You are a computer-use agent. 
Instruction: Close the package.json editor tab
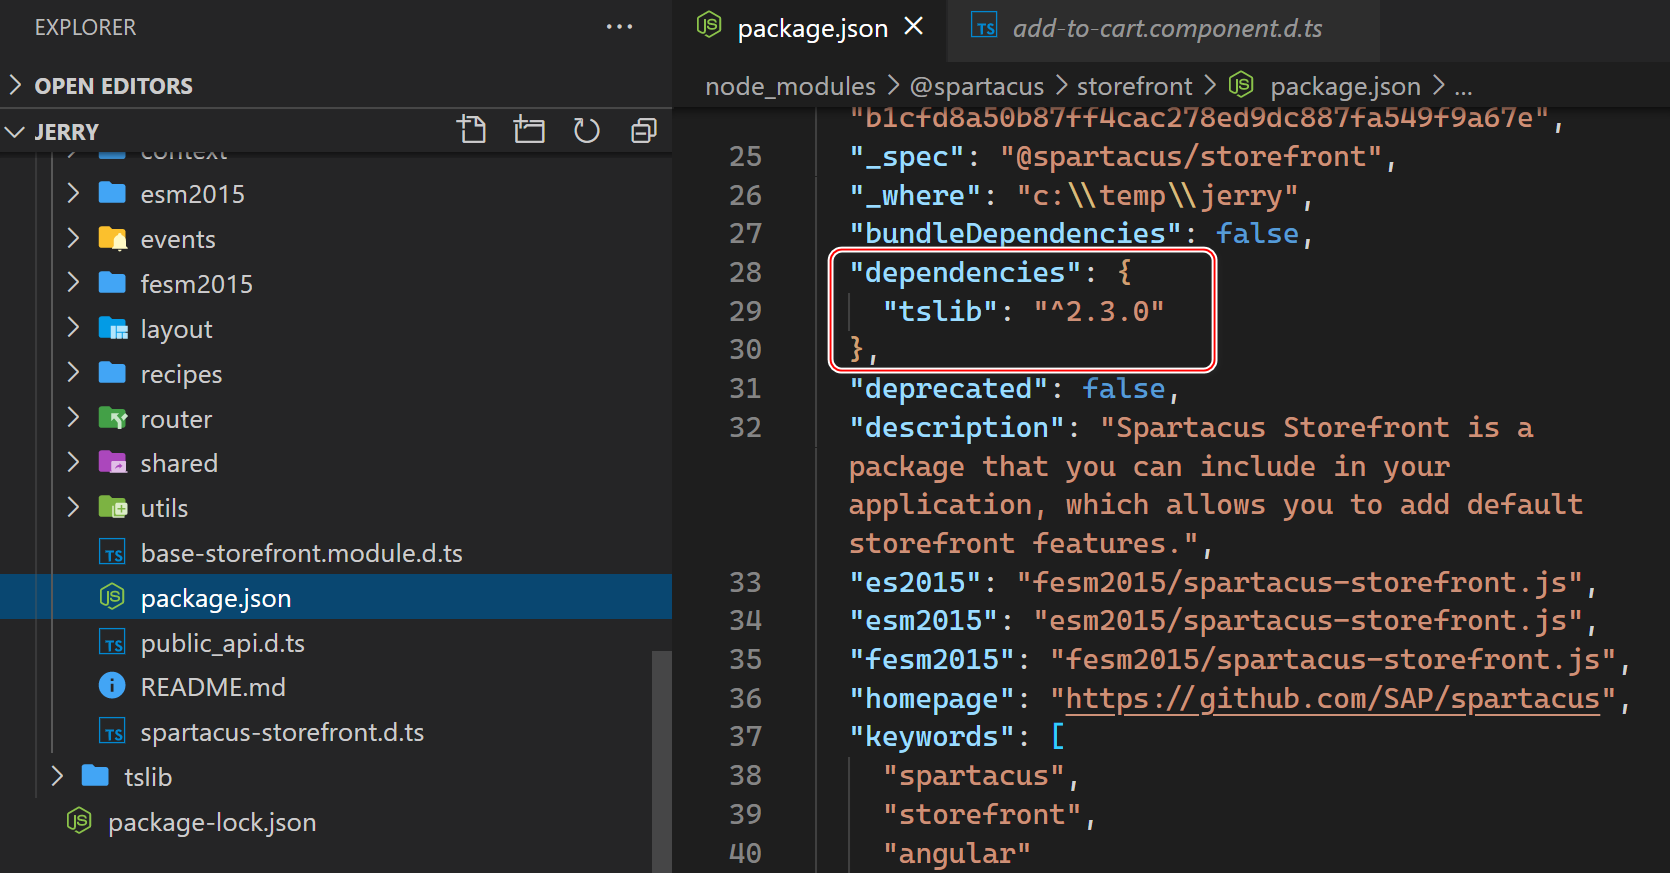click(x=914, y=27)
